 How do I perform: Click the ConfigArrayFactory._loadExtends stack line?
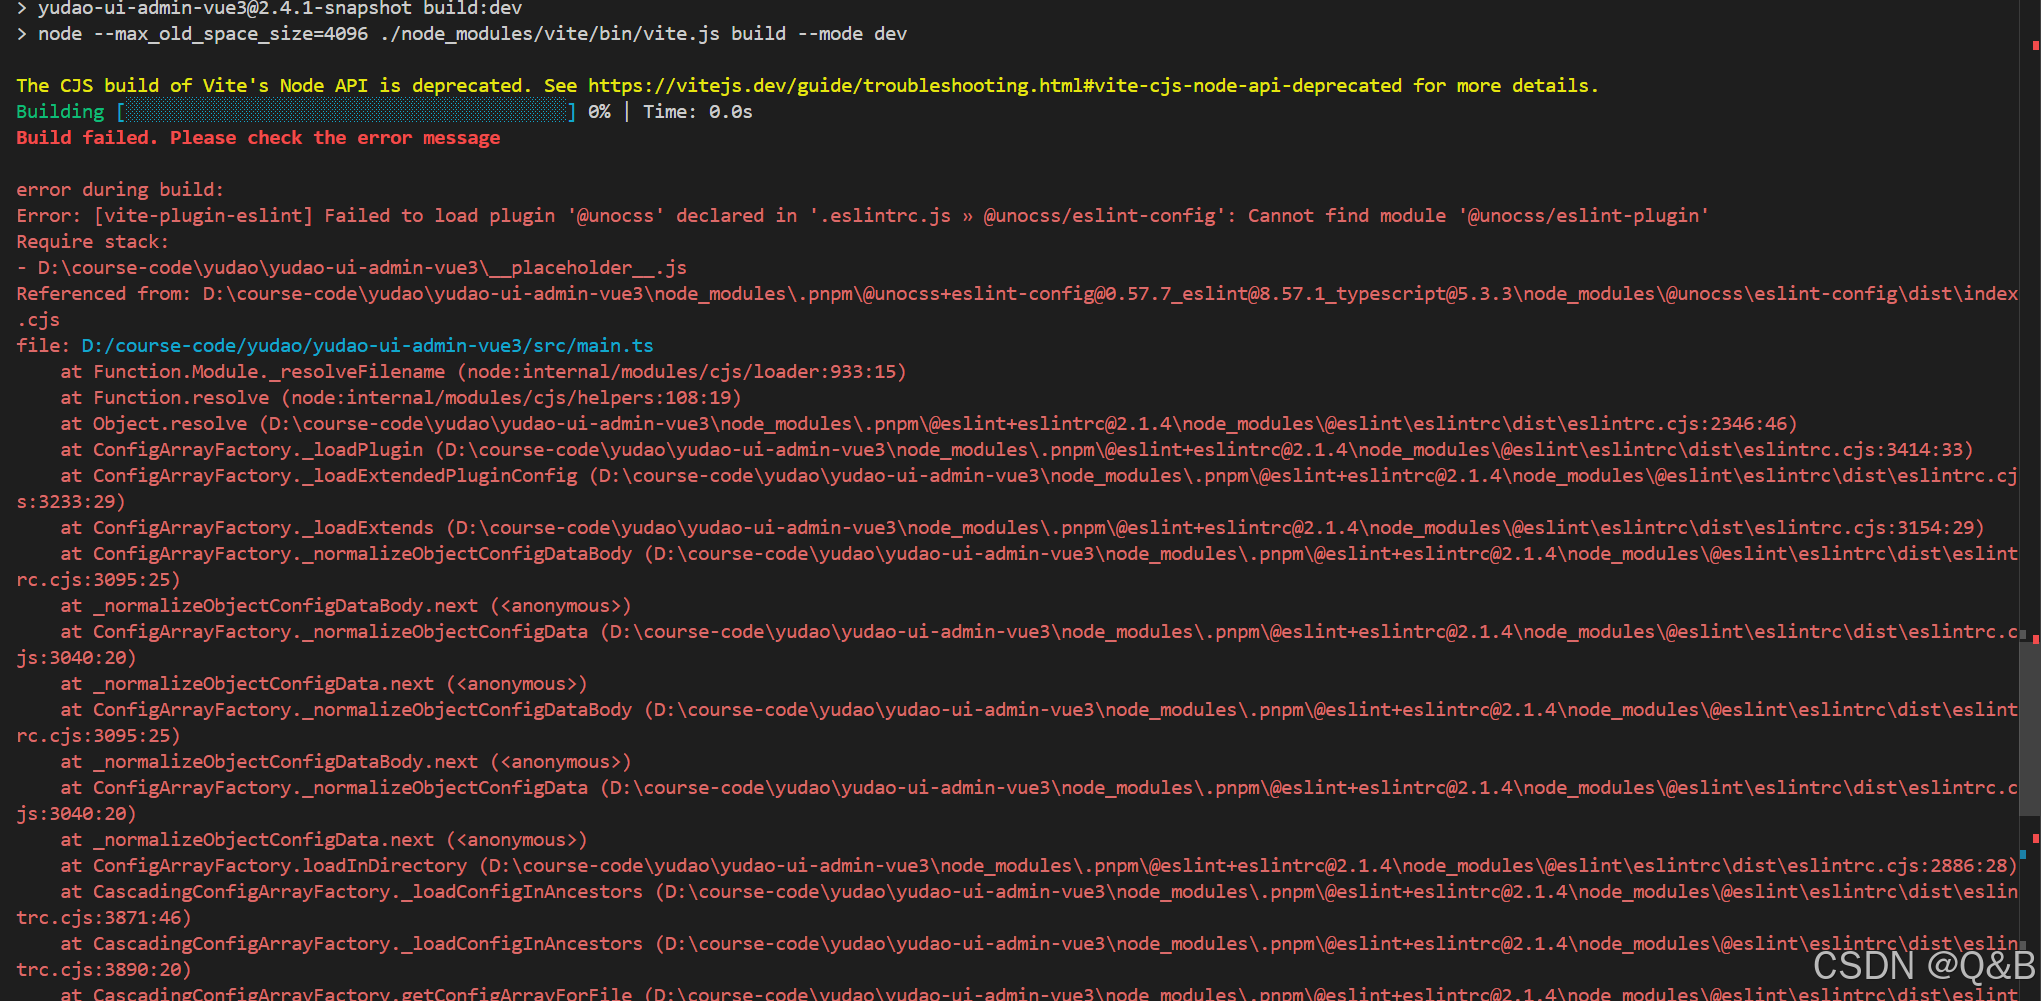1022,528
